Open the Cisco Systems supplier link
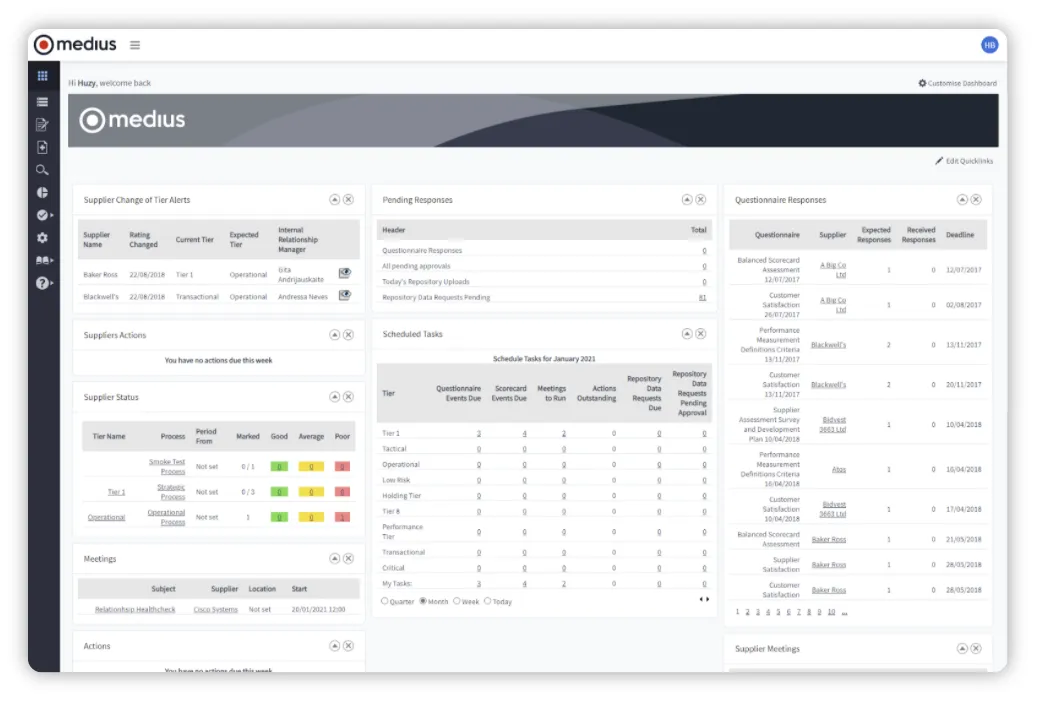Viewport: 1050px width, 708px height. click(x=216, y=610)
